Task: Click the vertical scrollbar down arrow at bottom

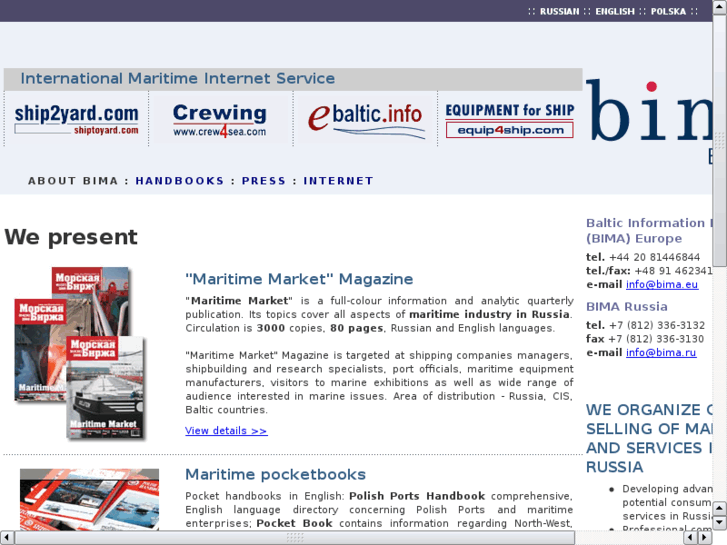Action: pos(720,522)
